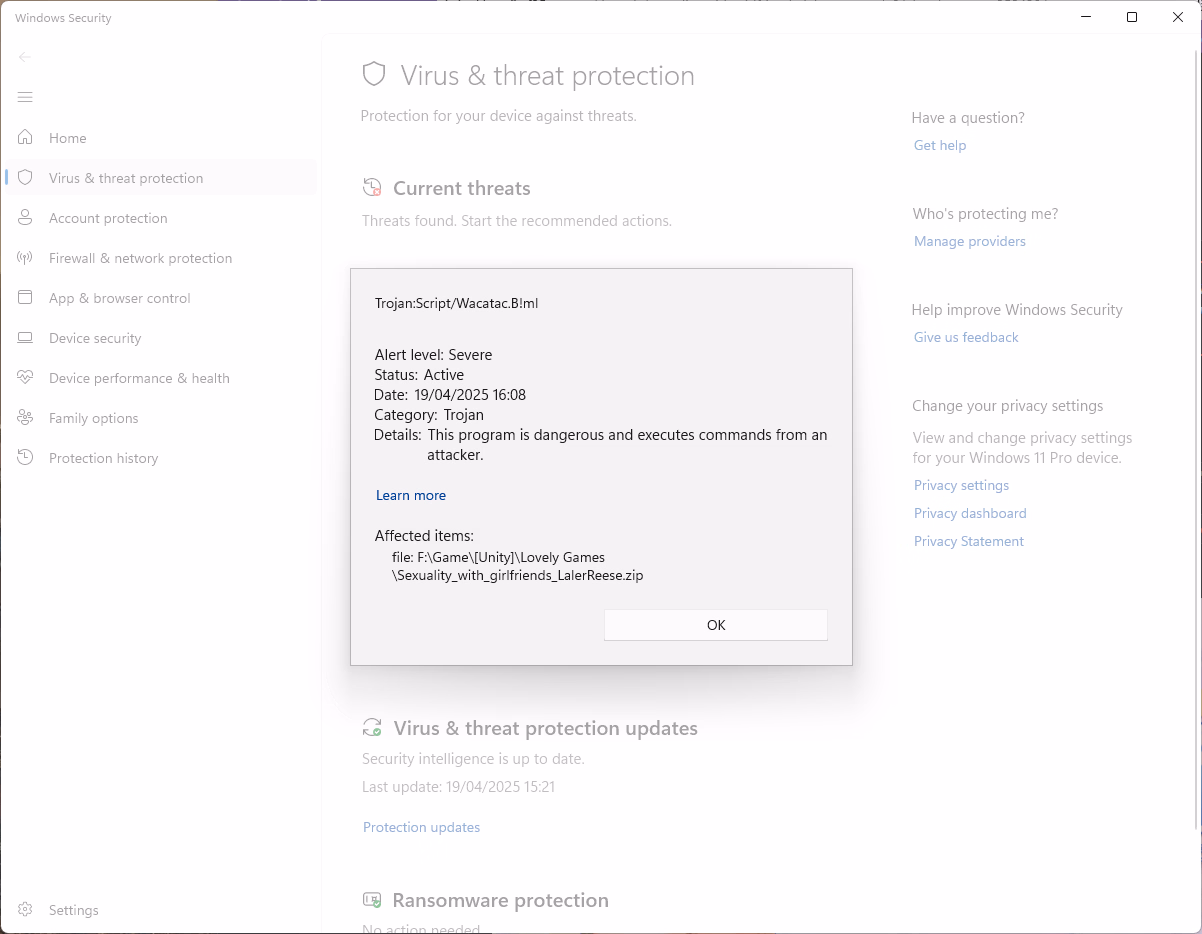Click the affected file path text
Screen dimensions: 1202x934
517,566
